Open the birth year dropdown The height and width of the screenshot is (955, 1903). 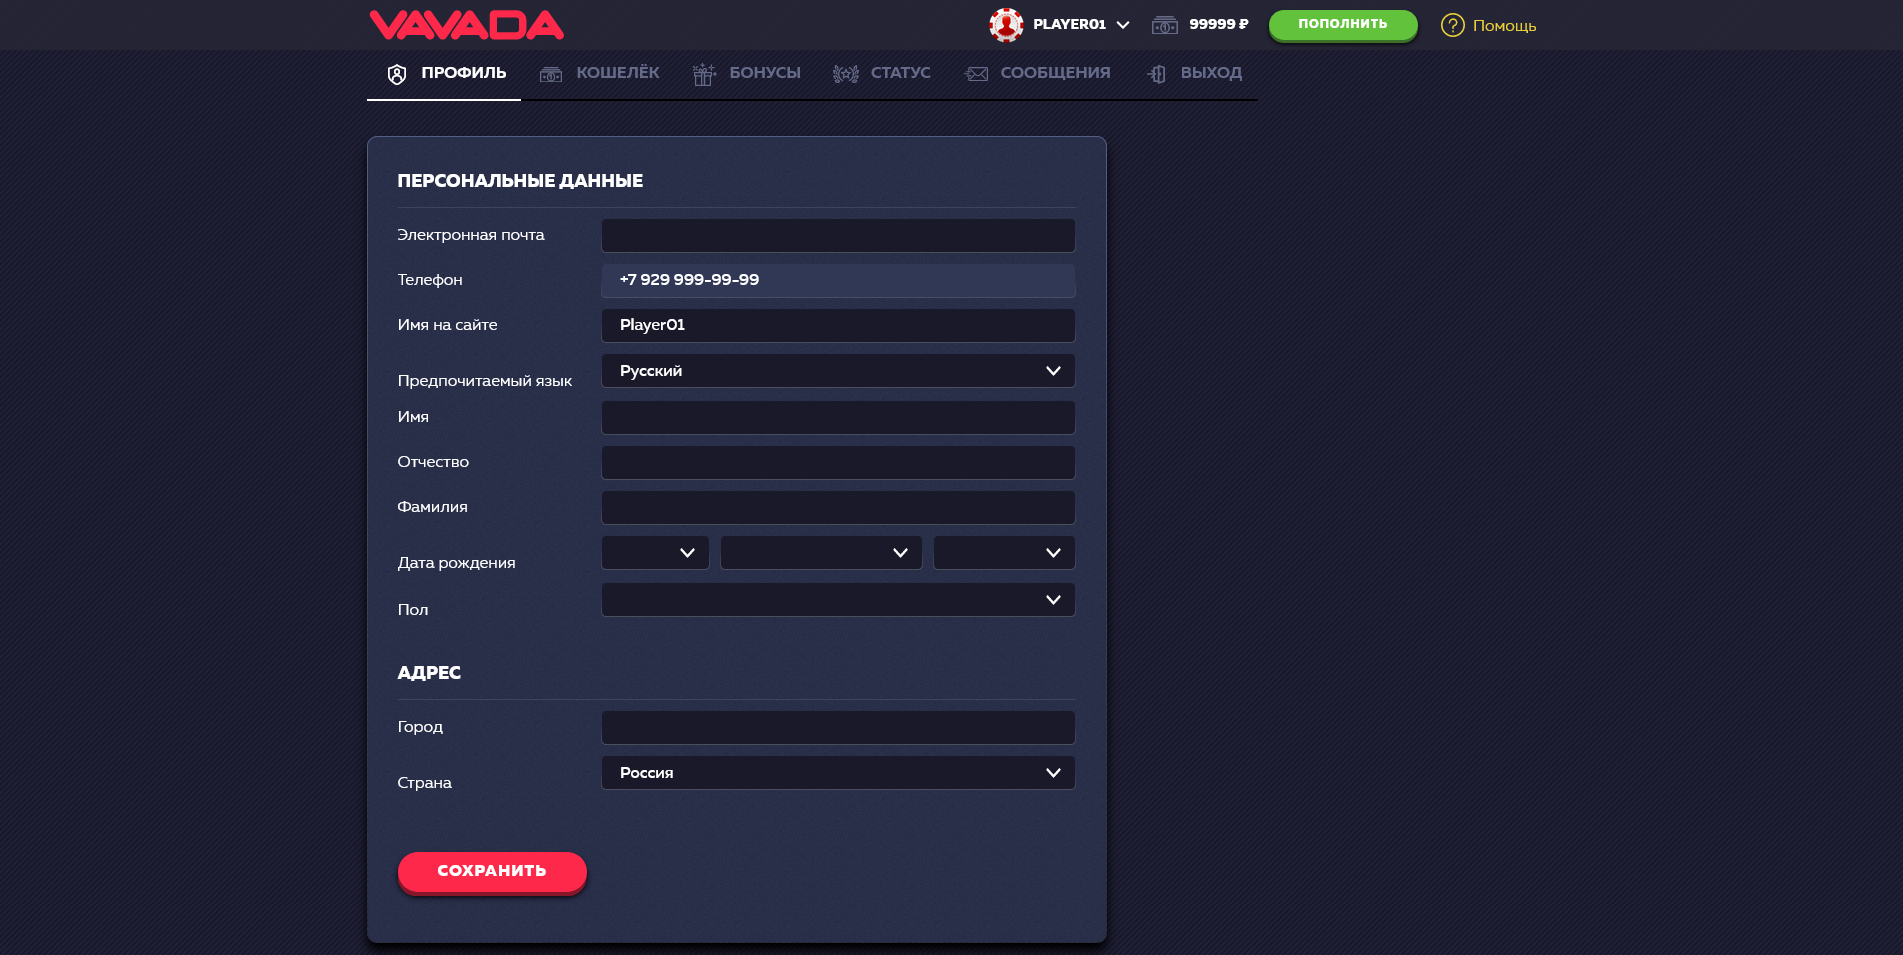[x=1004, y=553]
